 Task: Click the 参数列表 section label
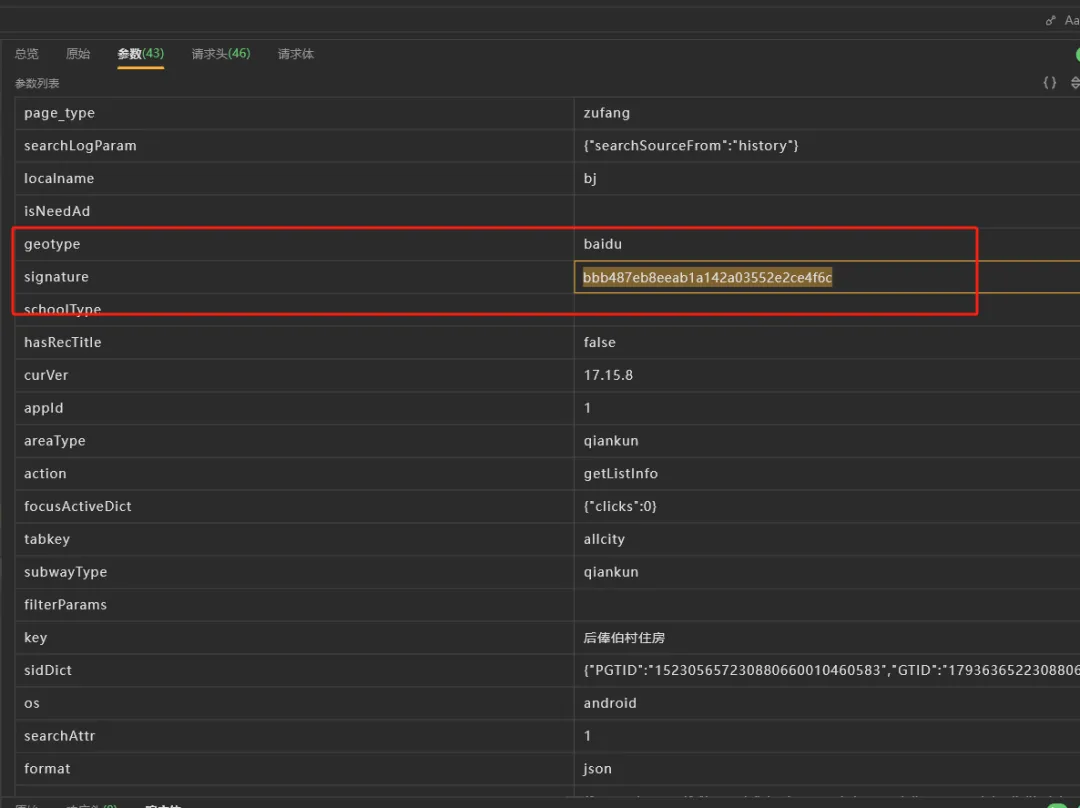click(37, 83)
